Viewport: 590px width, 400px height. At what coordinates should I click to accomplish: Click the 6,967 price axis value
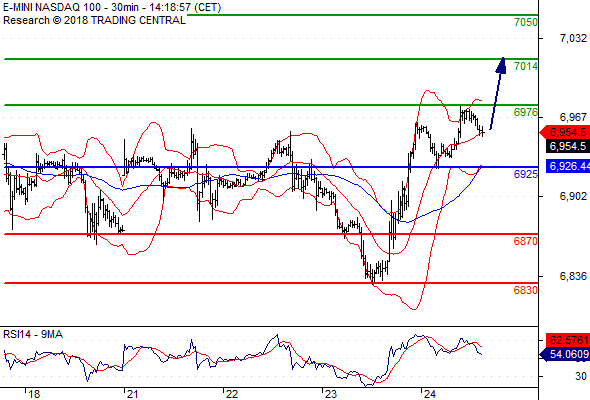[573, 117]
